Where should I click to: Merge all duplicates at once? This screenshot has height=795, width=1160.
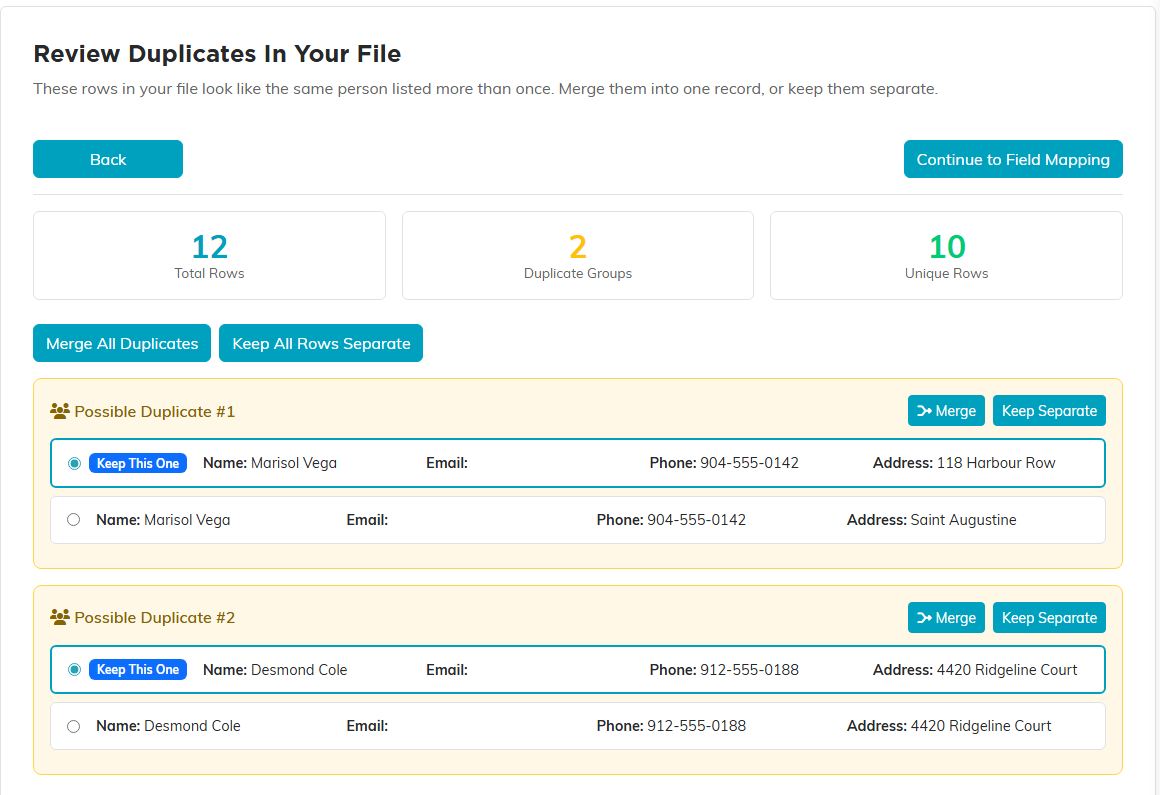click(122, 343)
